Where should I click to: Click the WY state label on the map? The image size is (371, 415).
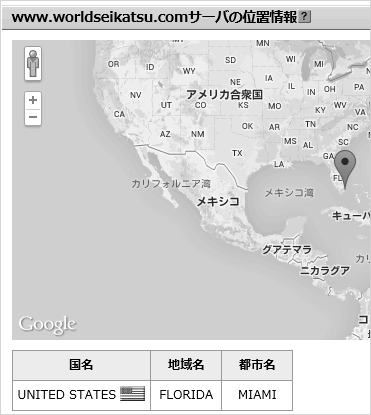click(189, 71)
